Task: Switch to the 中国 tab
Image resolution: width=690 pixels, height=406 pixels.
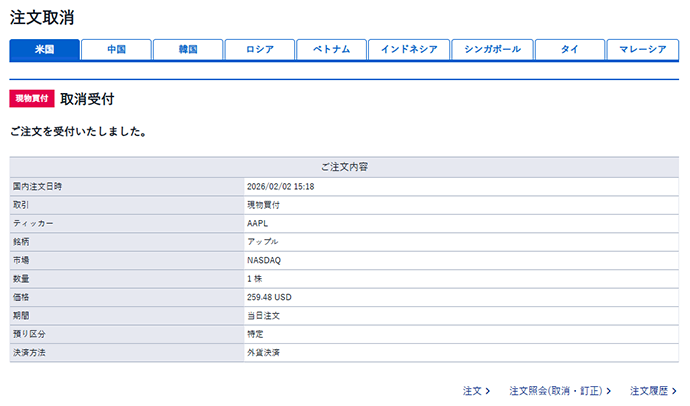Action: [x=116, y=50]
